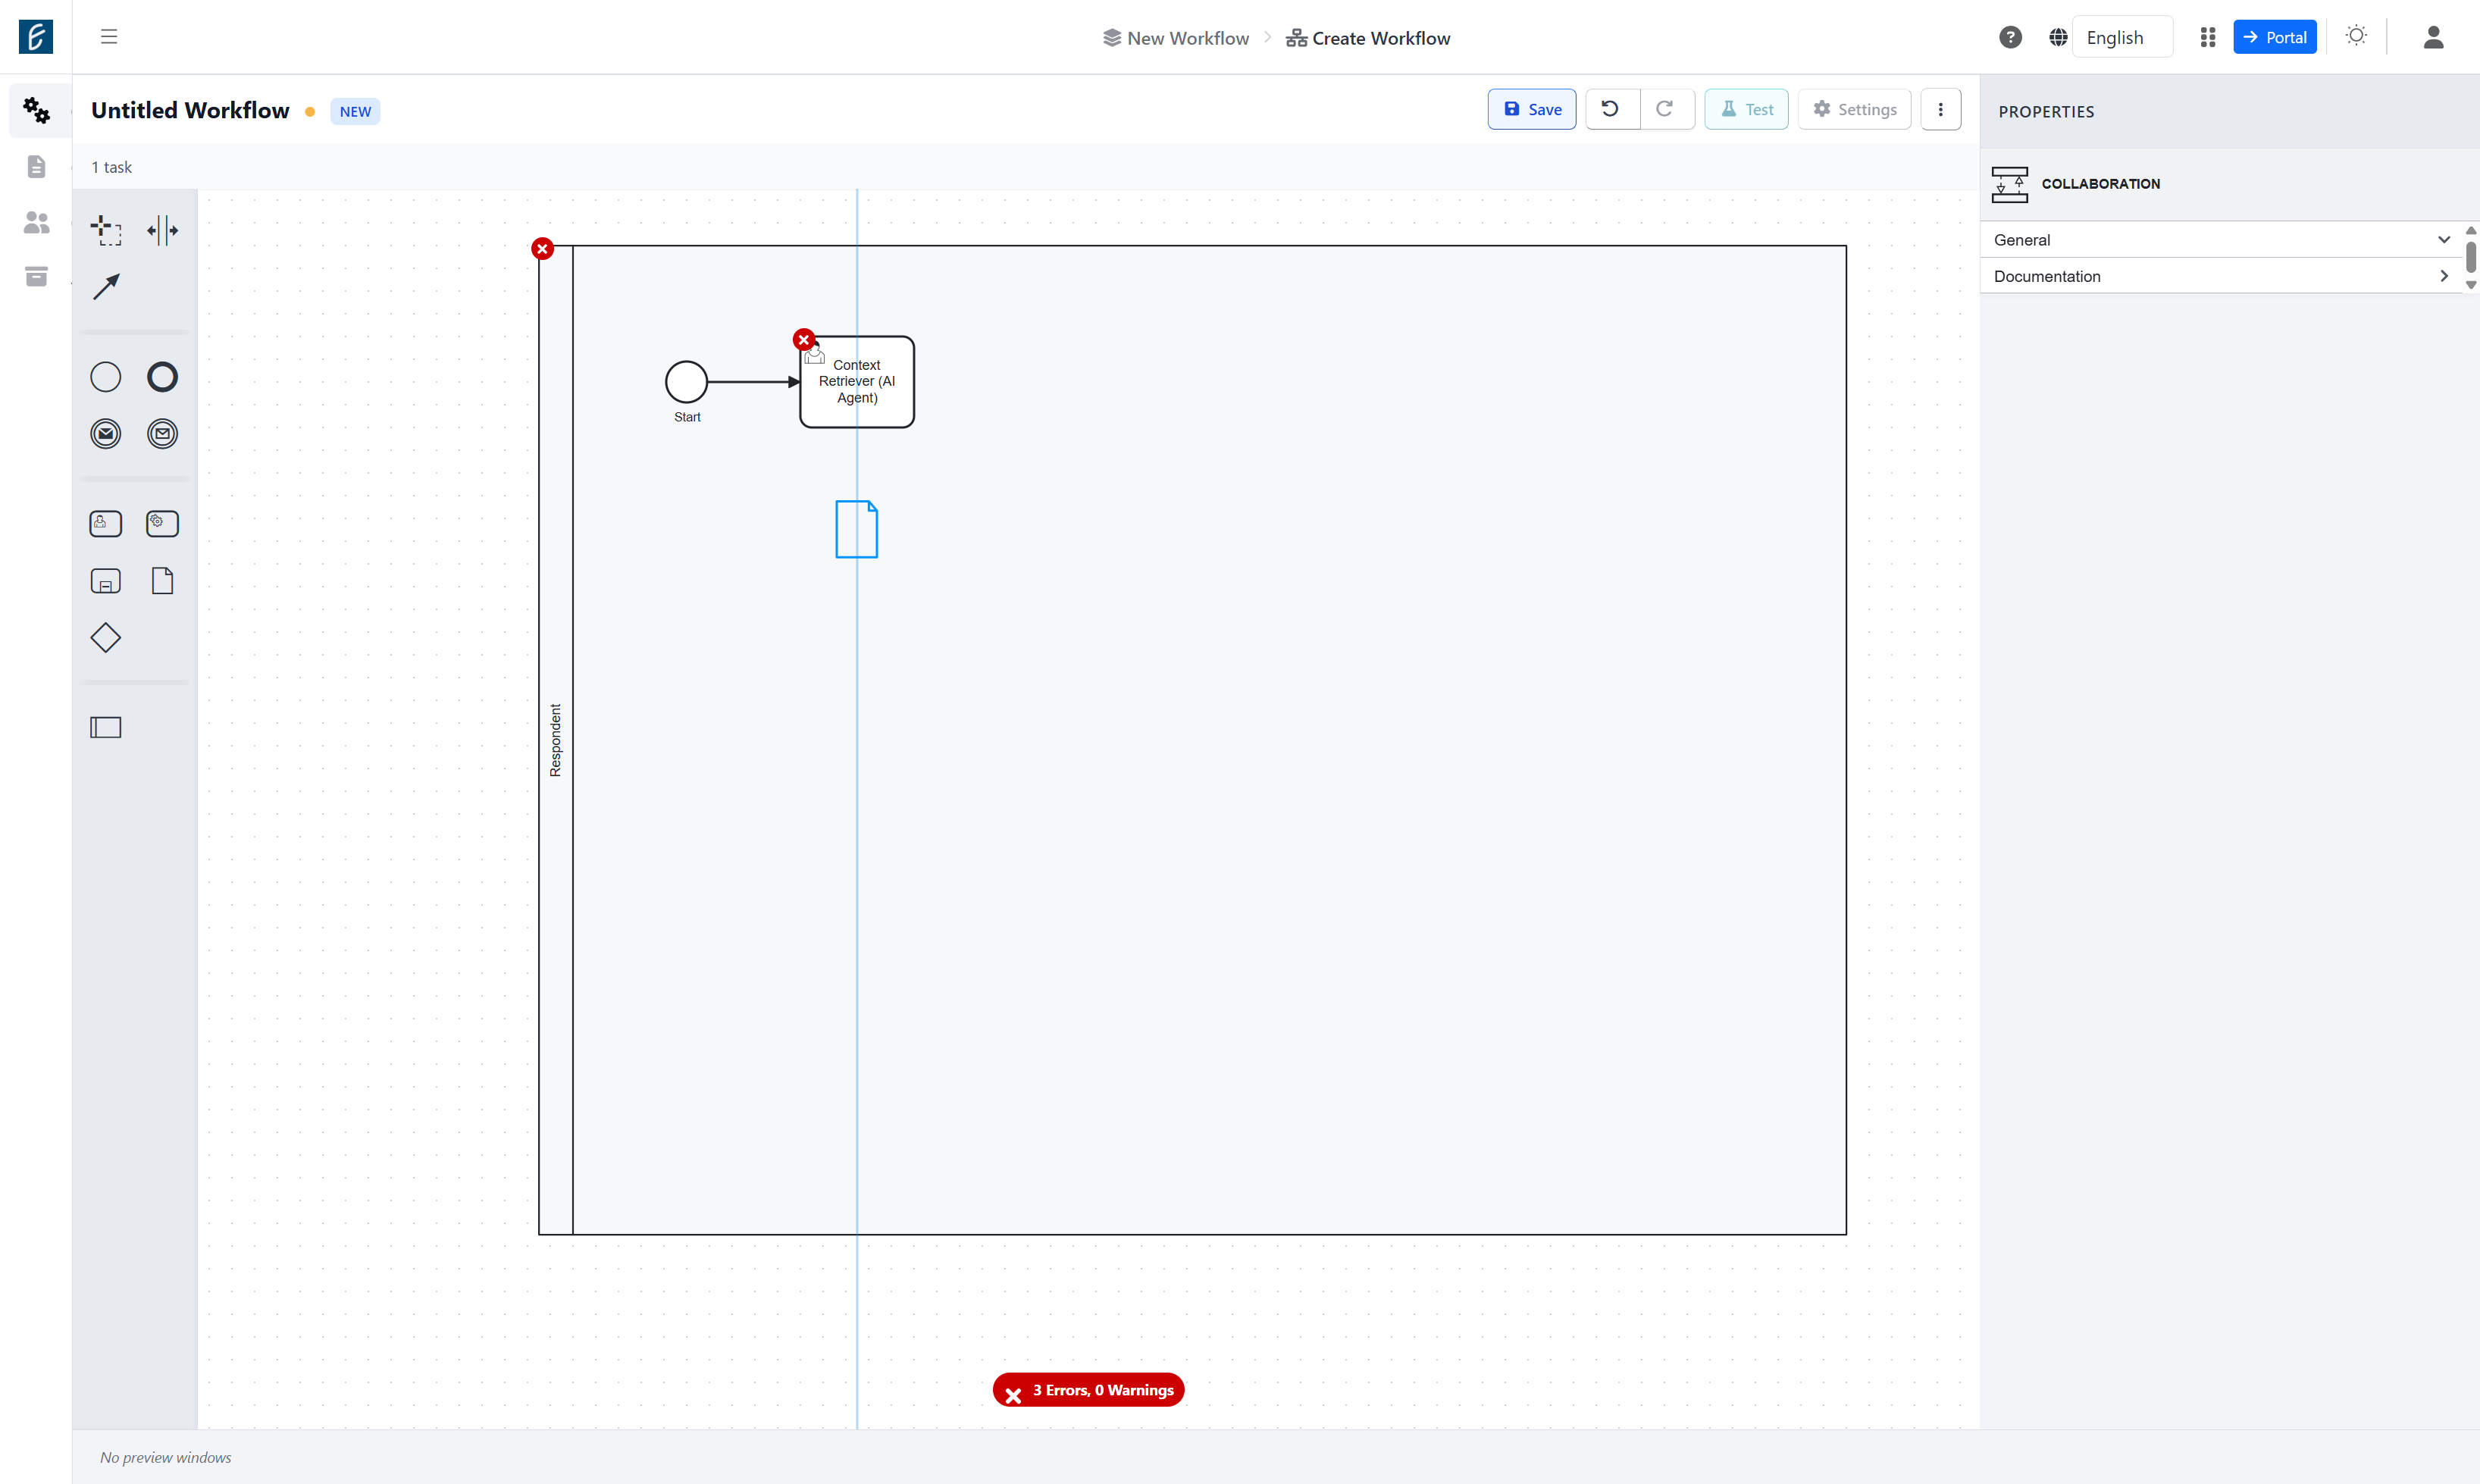Click the Create Workflow breadcrumb

coord(1368,38)
